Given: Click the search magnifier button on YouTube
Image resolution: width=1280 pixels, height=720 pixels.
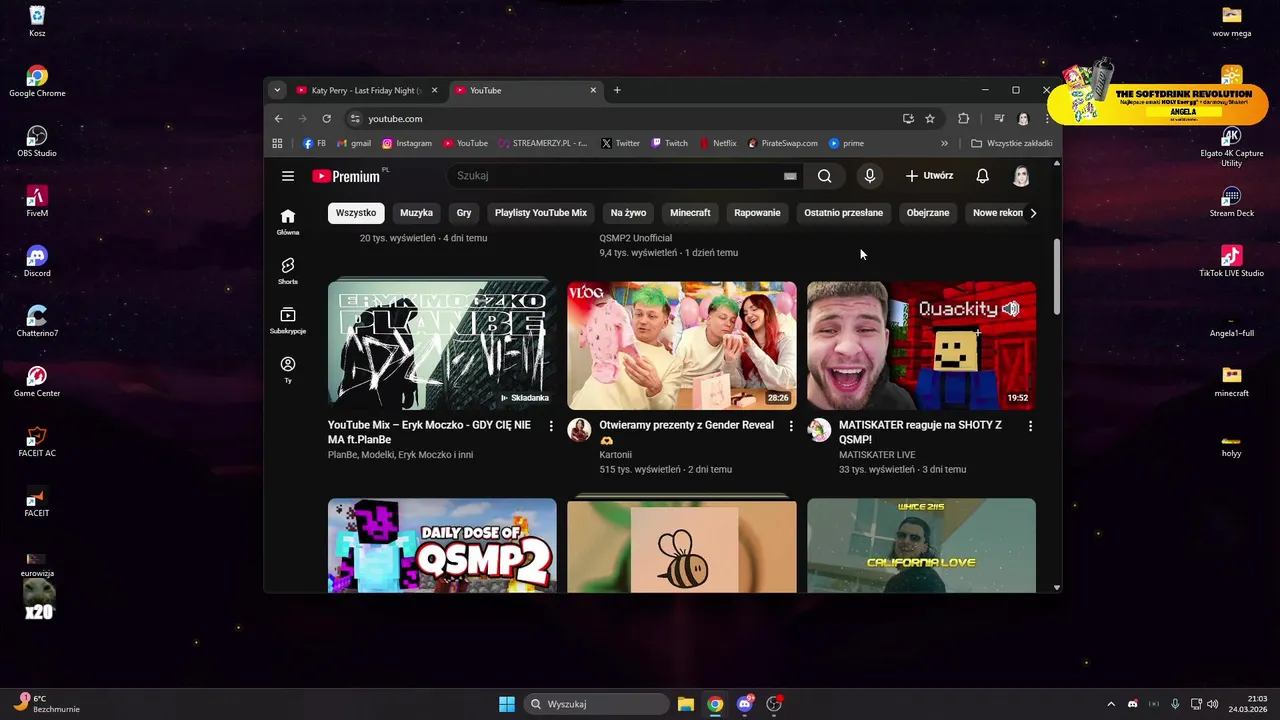Looking at the screenshot, I should coord(824,176).
